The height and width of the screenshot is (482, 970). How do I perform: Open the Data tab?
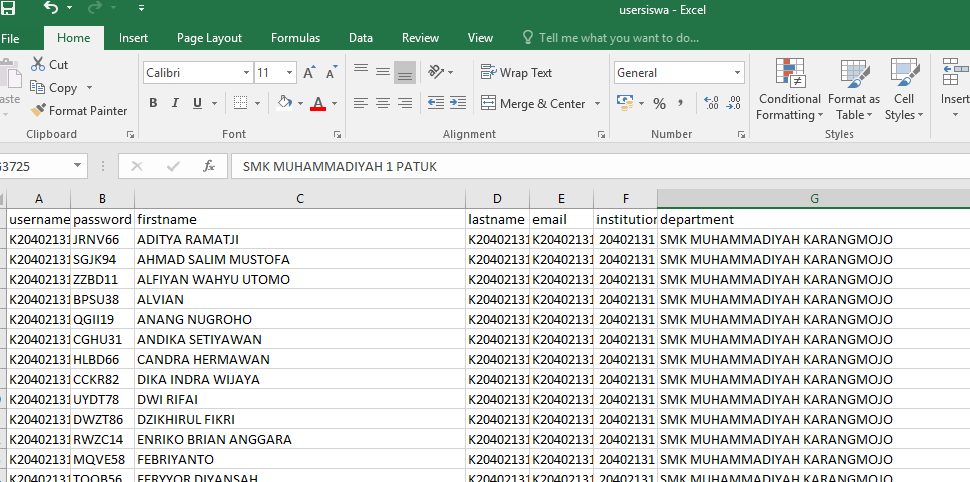(x=361, y=38)
